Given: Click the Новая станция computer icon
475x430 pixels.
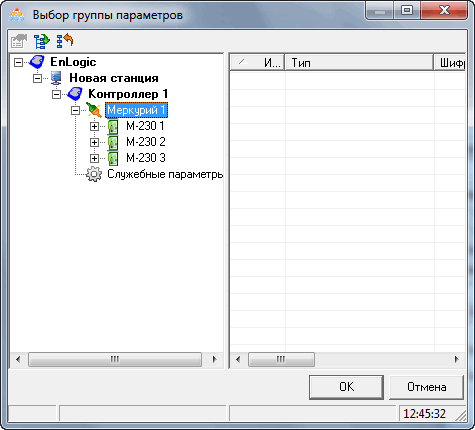Looking at the screenshot, I should tap(56, 78).
